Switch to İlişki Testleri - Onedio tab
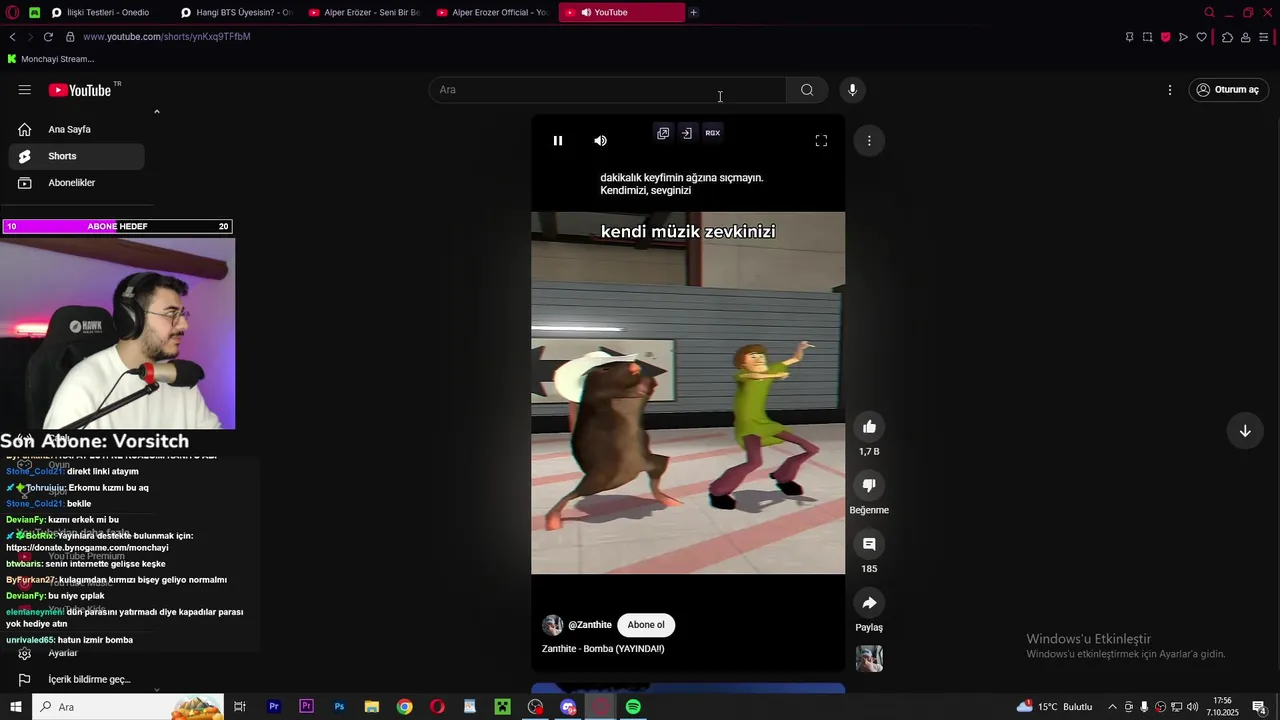 coord(108,12)
